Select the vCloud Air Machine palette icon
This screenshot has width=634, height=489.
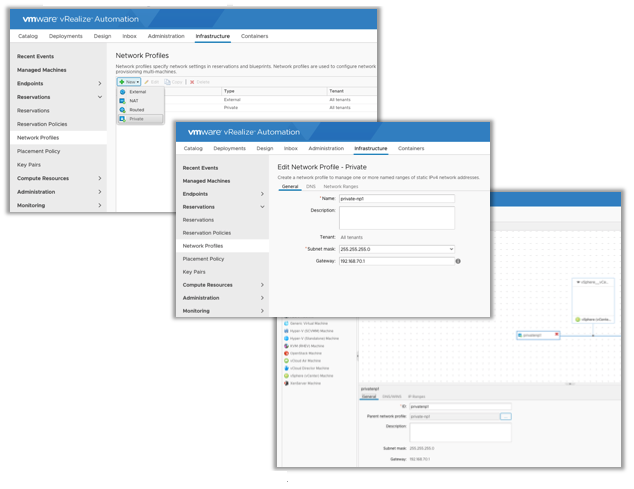click(x=286, y=361)
